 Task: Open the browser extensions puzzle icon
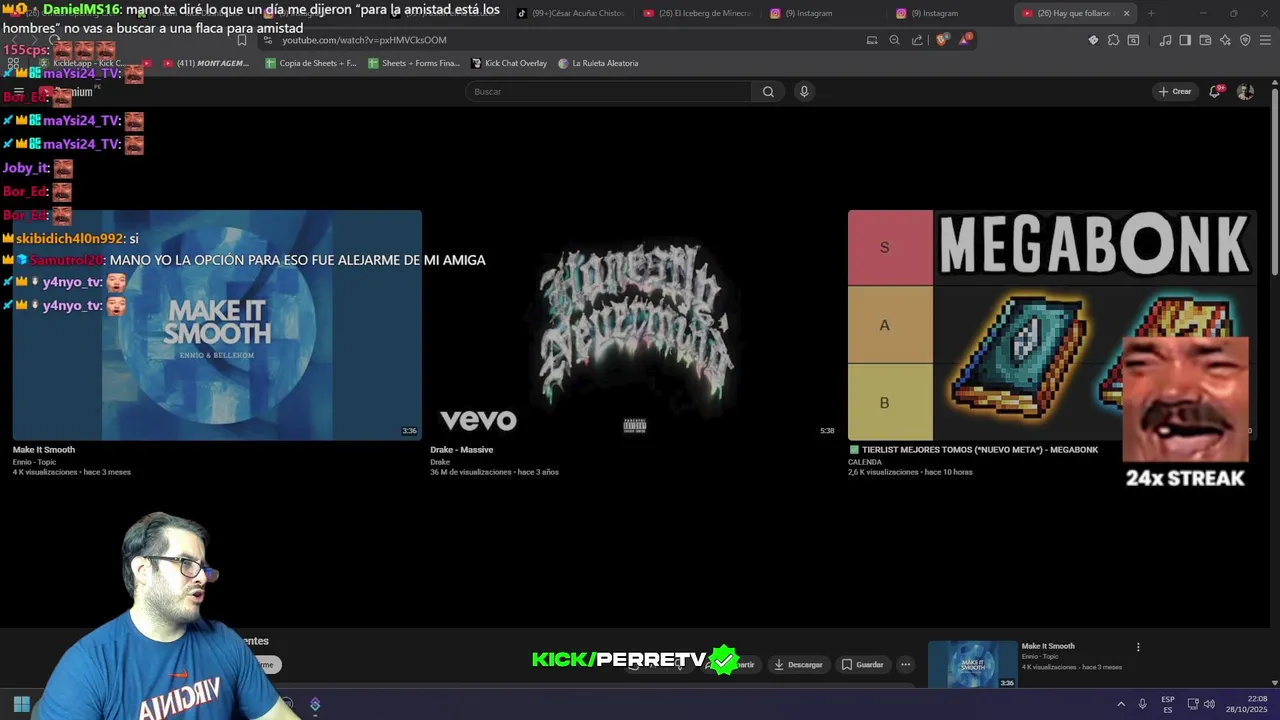coord(1113,40)
